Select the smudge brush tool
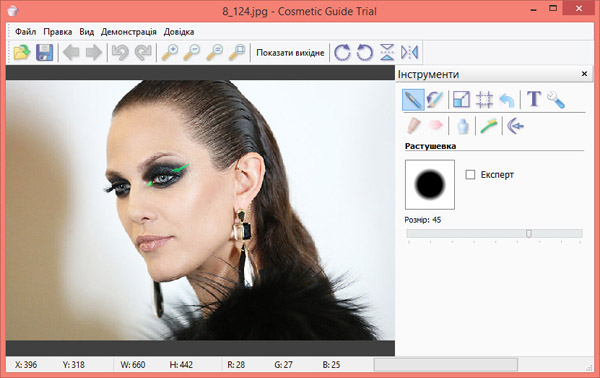 point(435,100)
